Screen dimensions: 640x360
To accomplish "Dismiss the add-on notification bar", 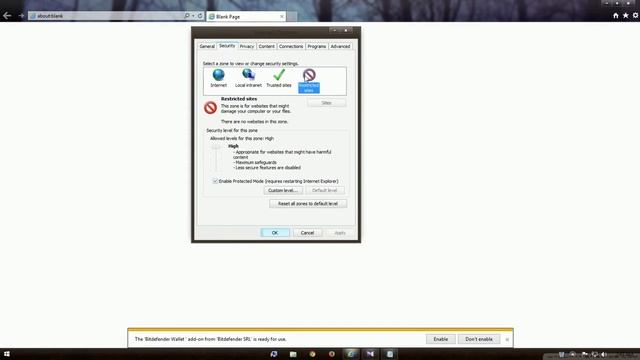I will coord(507,339).
